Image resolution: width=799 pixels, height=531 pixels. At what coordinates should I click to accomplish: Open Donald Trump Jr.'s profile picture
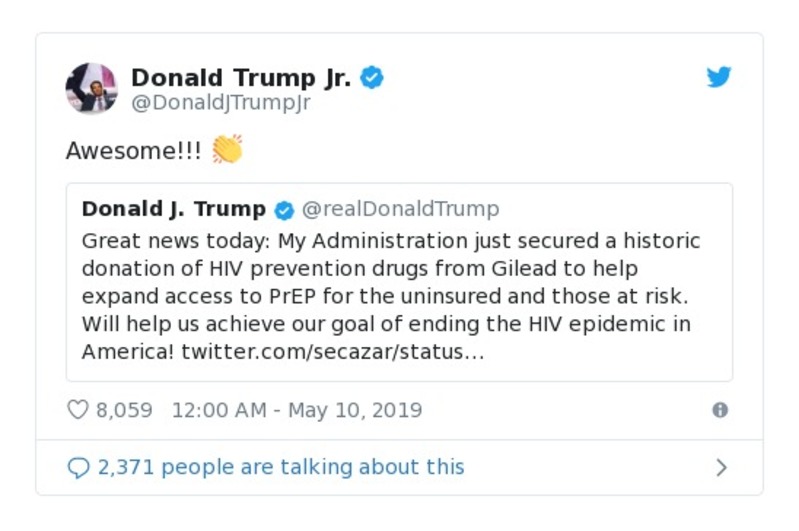(x=92, y=88)
